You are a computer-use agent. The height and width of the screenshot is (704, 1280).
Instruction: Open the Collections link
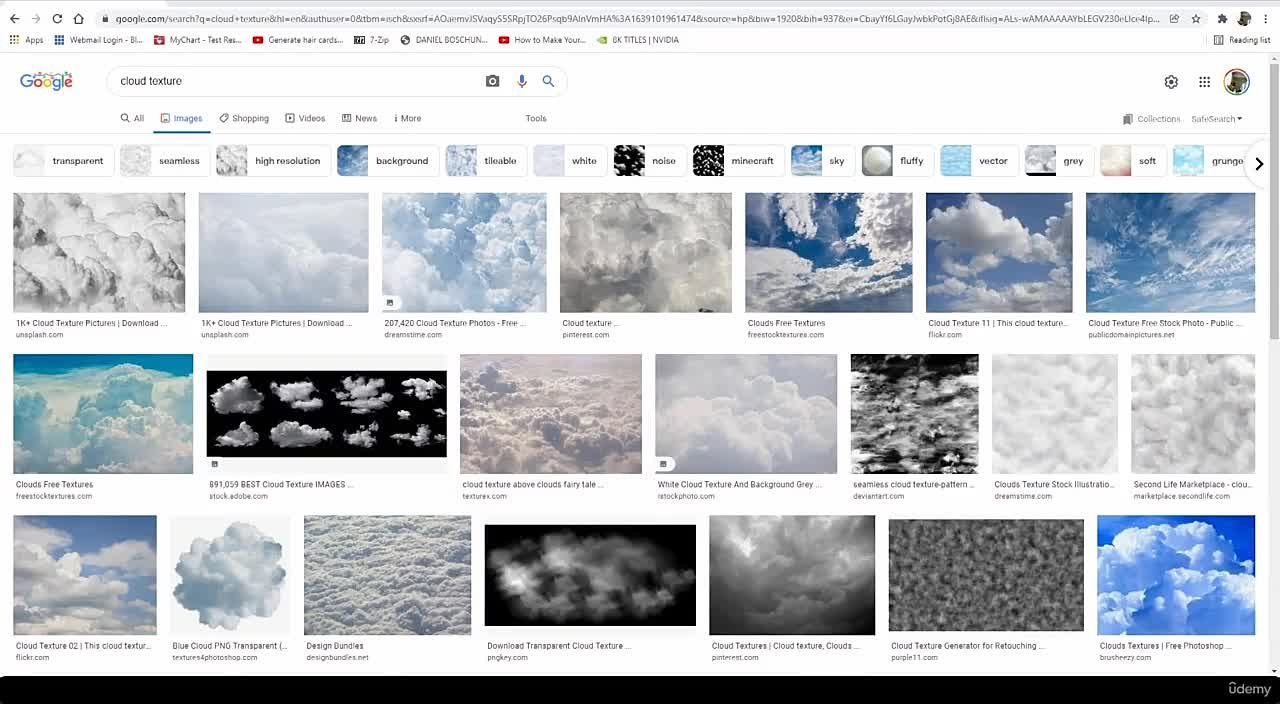1151,119
